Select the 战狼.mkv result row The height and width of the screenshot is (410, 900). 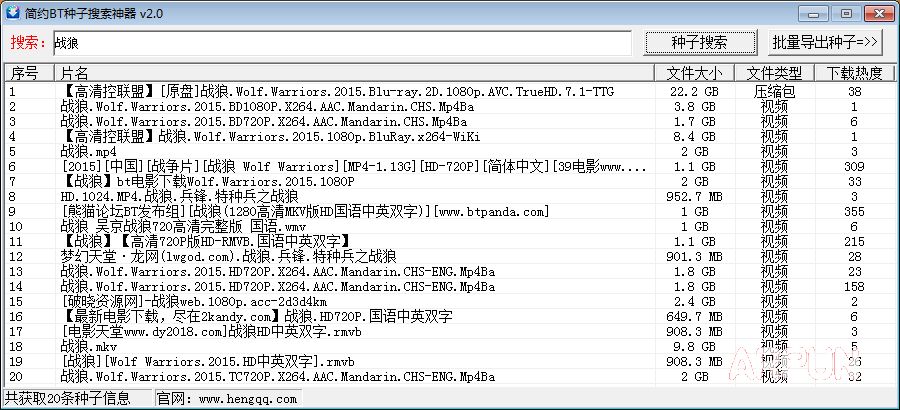[x=449, y=347]
